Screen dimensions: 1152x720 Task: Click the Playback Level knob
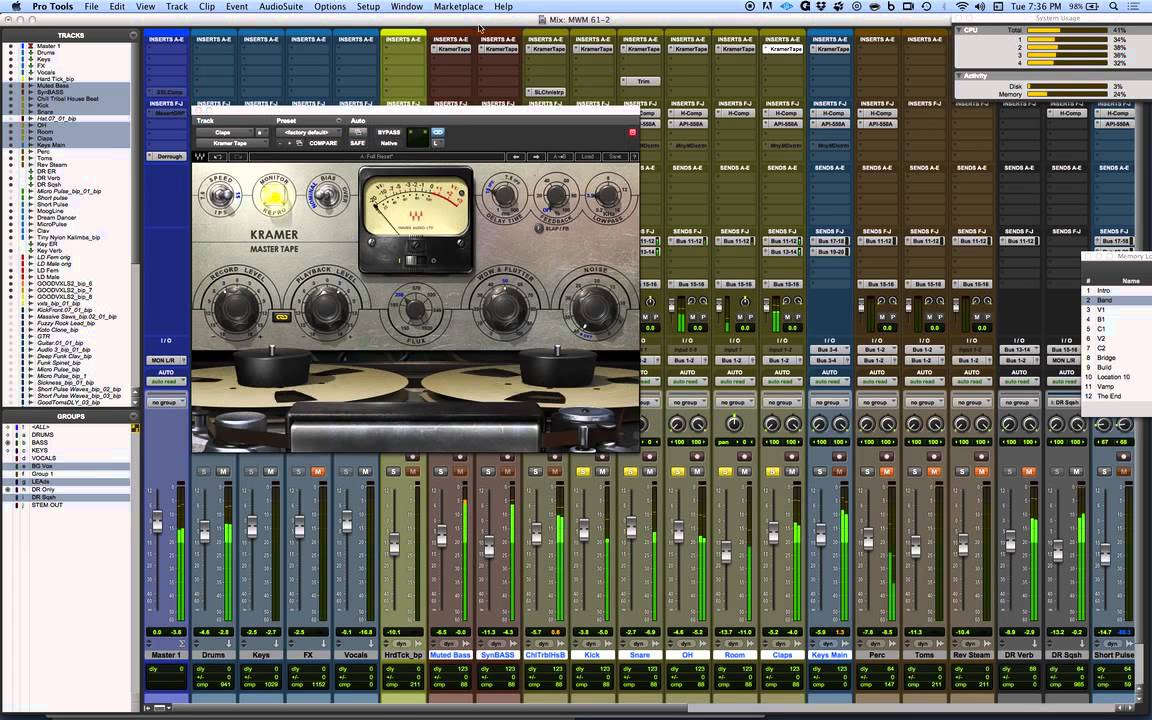pyautogui.click(x=326, y=307)
